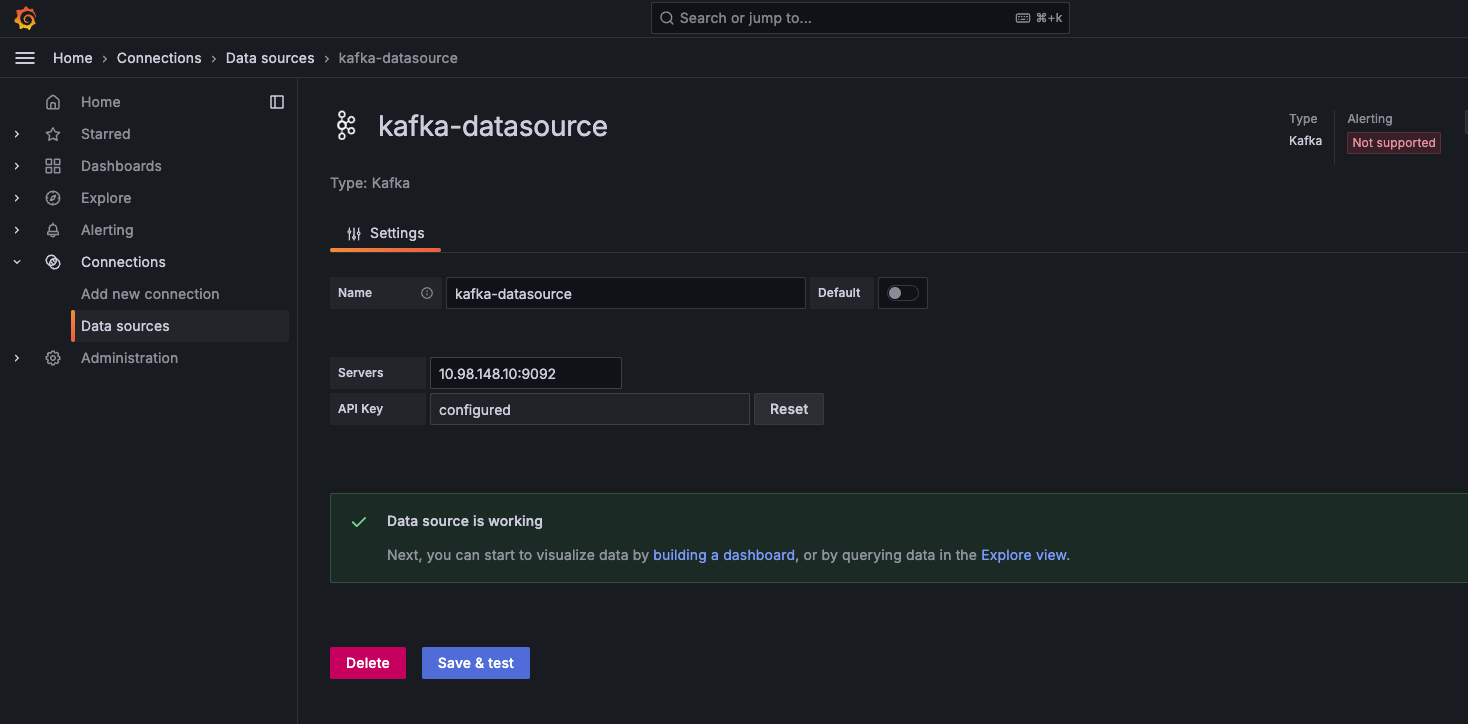
Task: Click the Data source is working message
Action: pyautogui.click(x=465, y=521)
